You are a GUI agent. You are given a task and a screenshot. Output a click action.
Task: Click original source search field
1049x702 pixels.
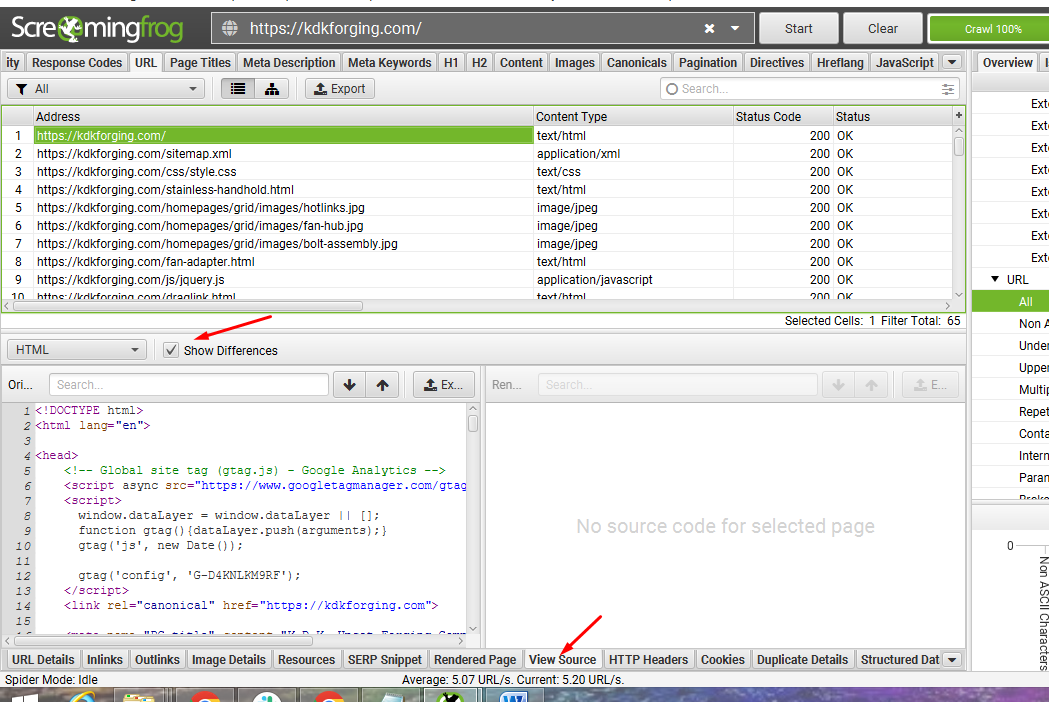189,385
